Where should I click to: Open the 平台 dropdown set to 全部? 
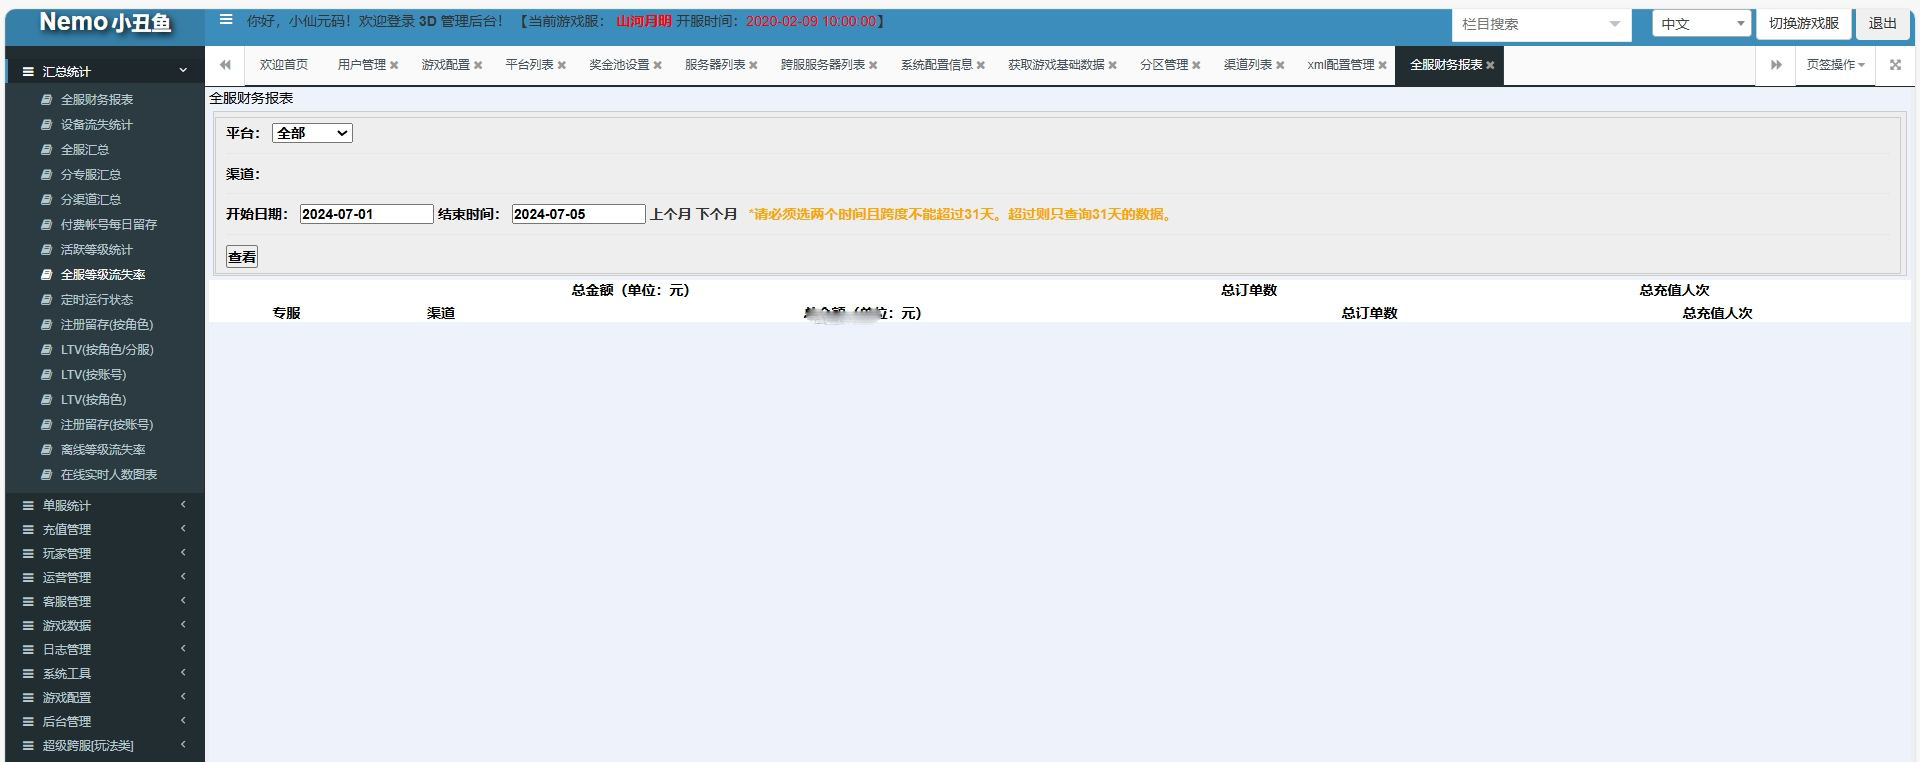tap(312, 133)
